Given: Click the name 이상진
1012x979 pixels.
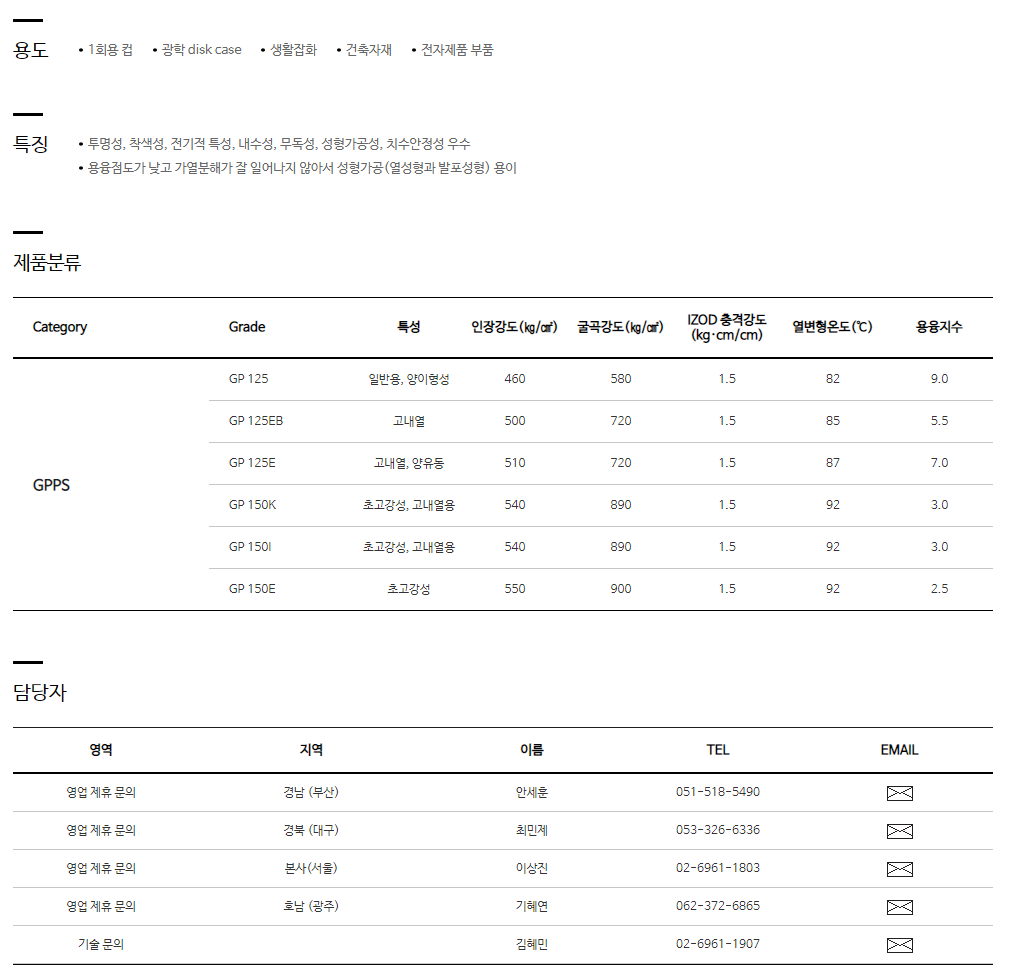Looking at the screenshot, I should tap(531, 869).
